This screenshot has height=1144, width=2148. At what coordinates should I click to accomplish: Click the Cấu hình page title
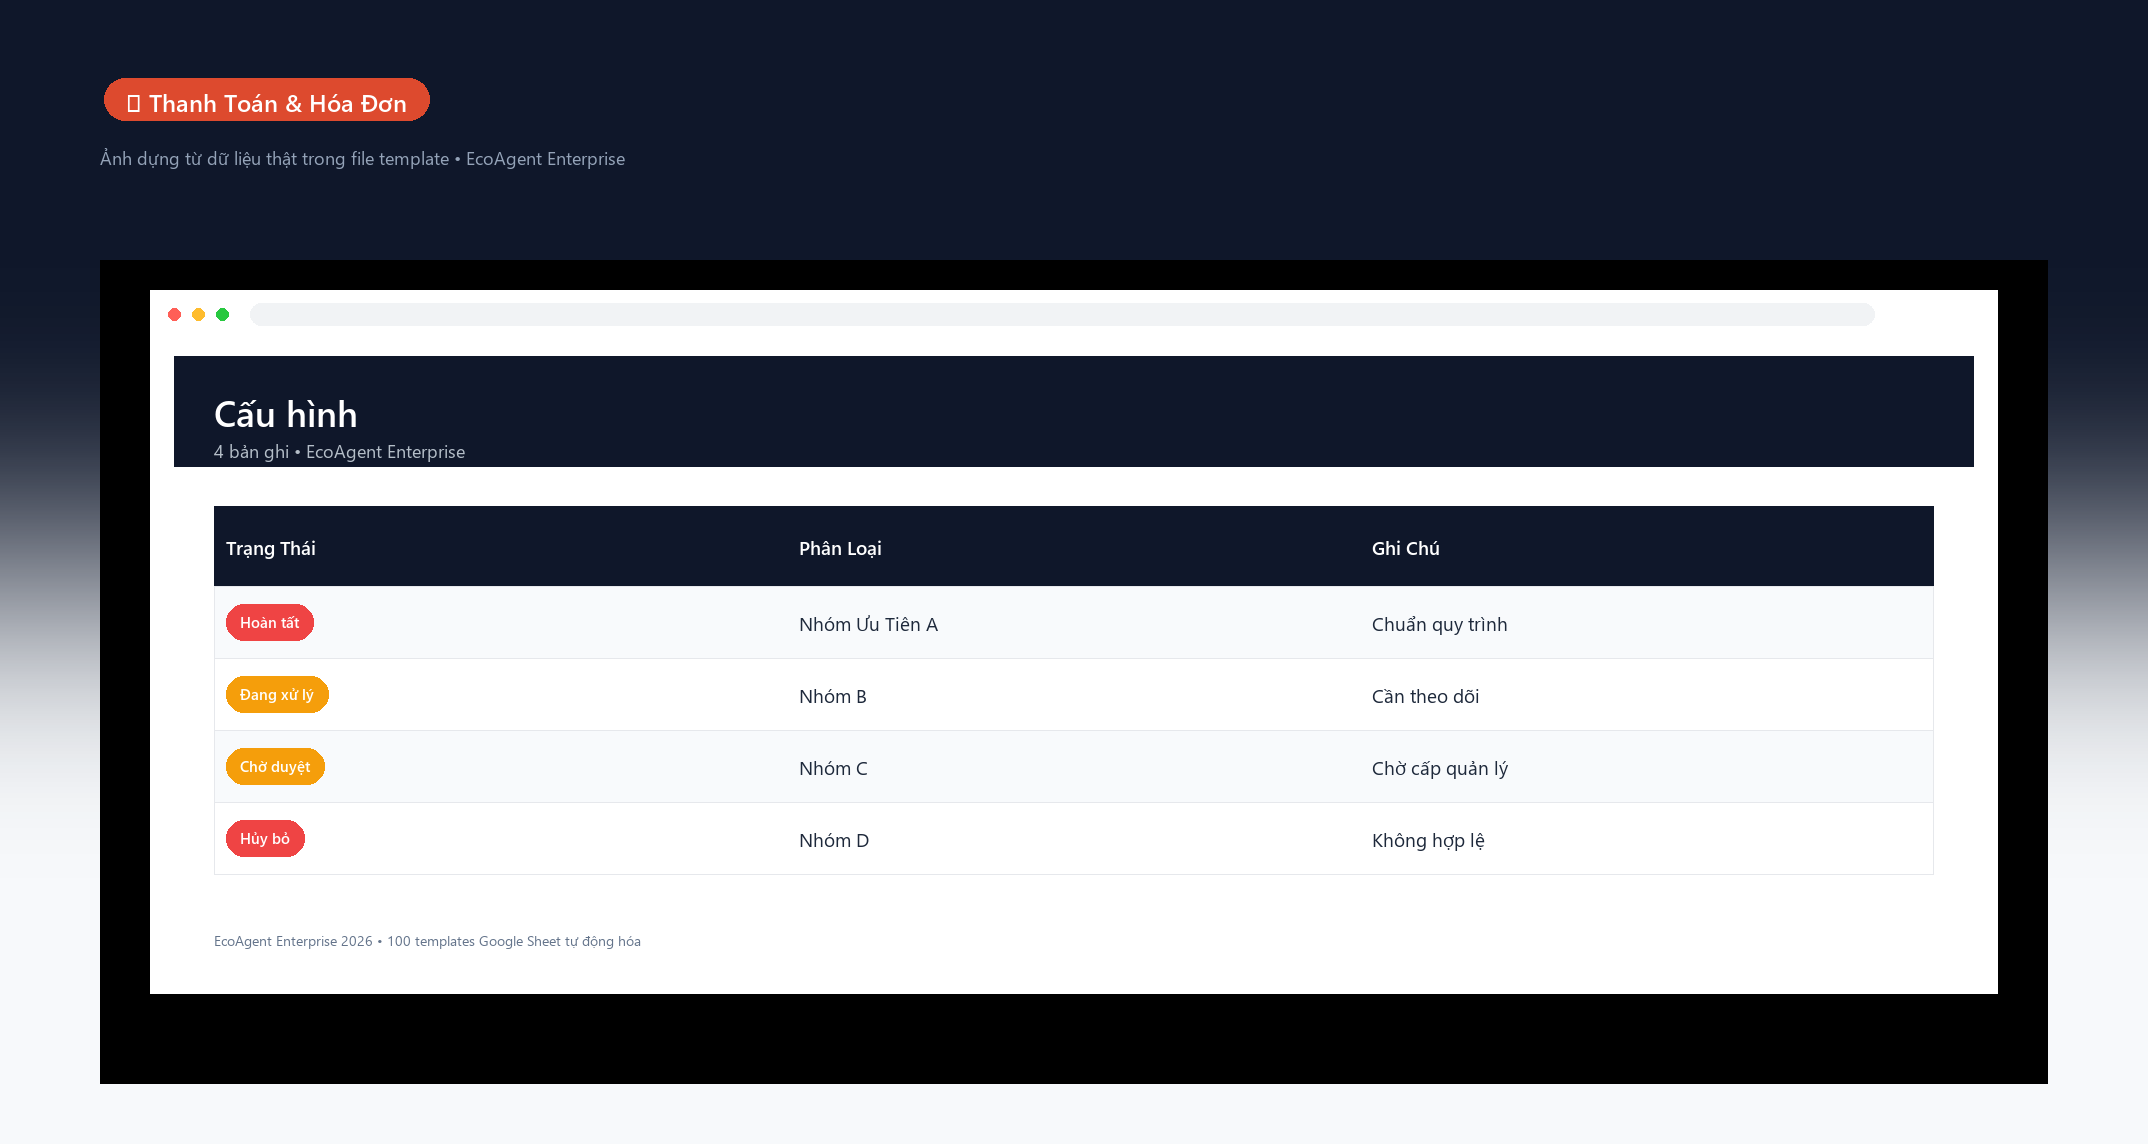(x=286, y=414)
